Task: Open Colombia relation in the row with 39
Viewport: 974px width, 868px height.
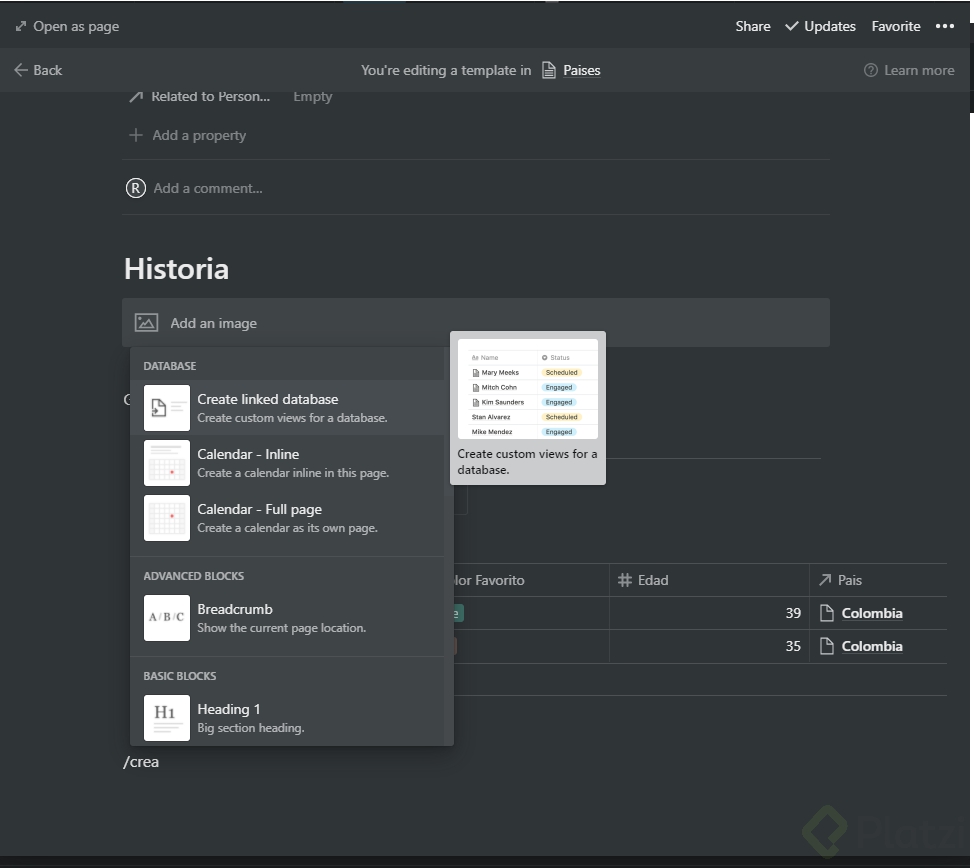Action: (x=872, y=613)
